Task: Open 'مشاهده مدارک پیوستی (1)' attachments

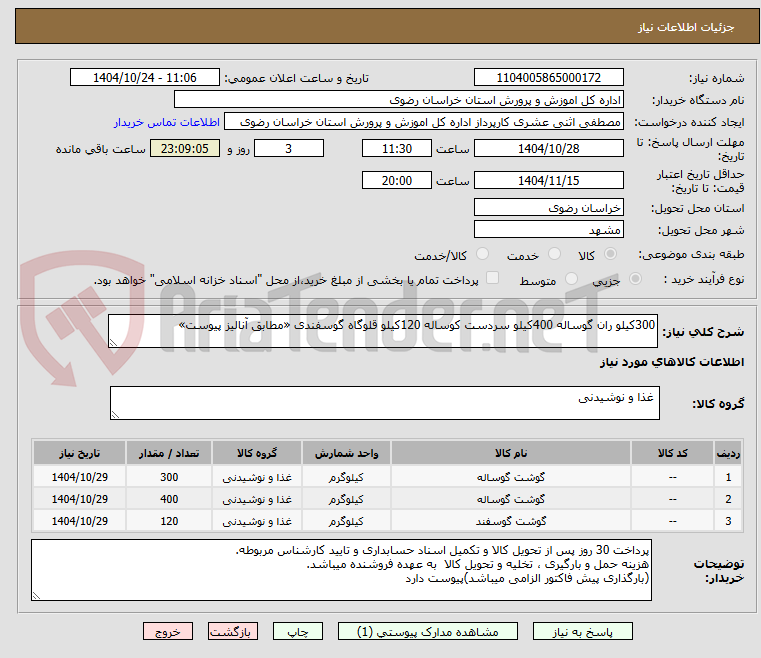Action: click(428, 631)
